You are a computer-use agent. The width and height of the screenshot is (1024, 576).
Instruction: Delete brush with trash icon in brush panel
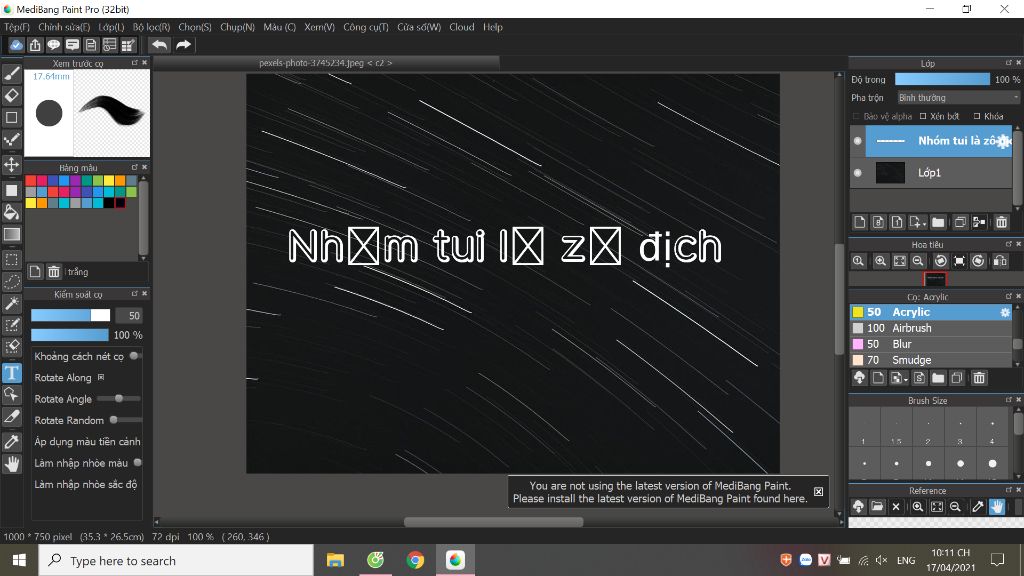coord(978,378)
